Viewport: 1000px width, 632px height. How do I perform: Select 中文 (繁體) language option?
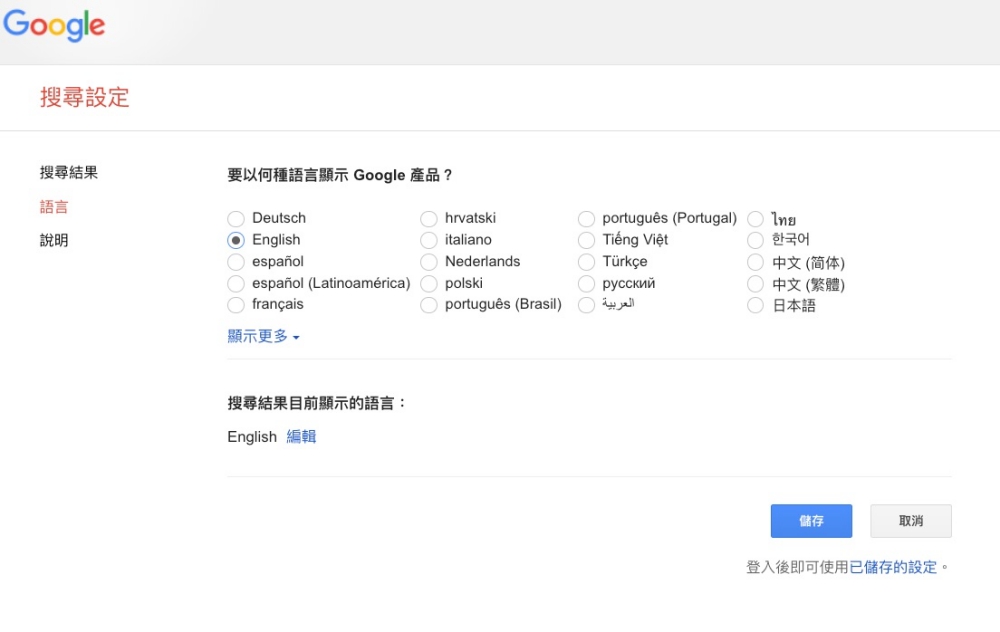click(756, 285)
